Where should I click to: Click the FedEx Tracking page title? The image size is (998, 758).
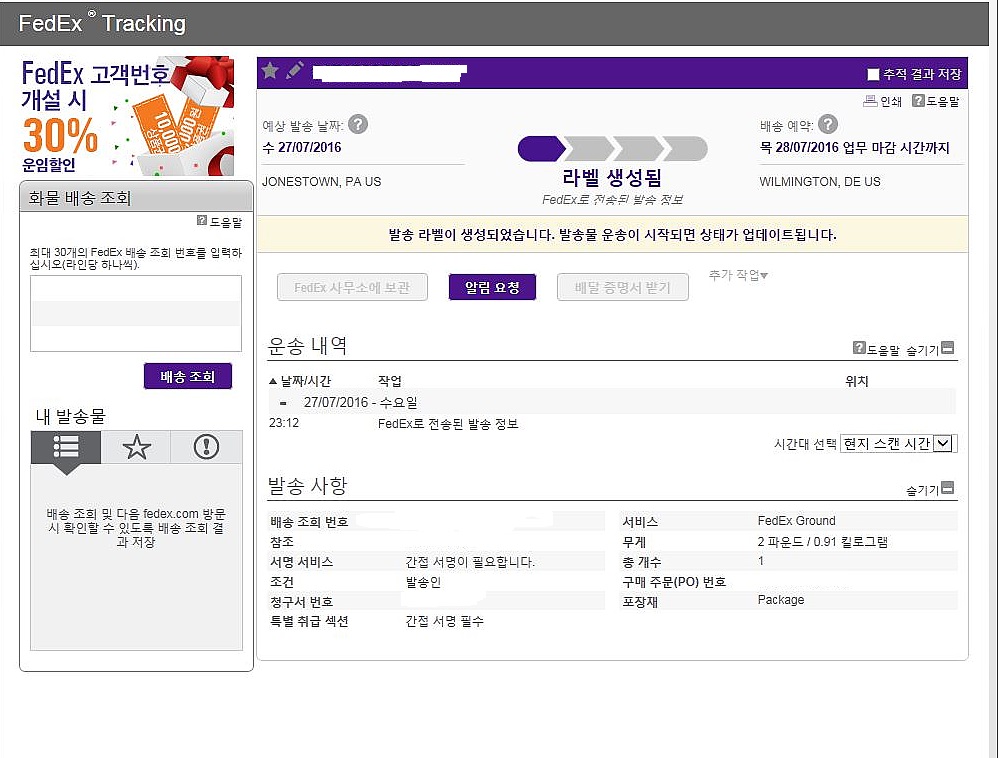(102, 23)
